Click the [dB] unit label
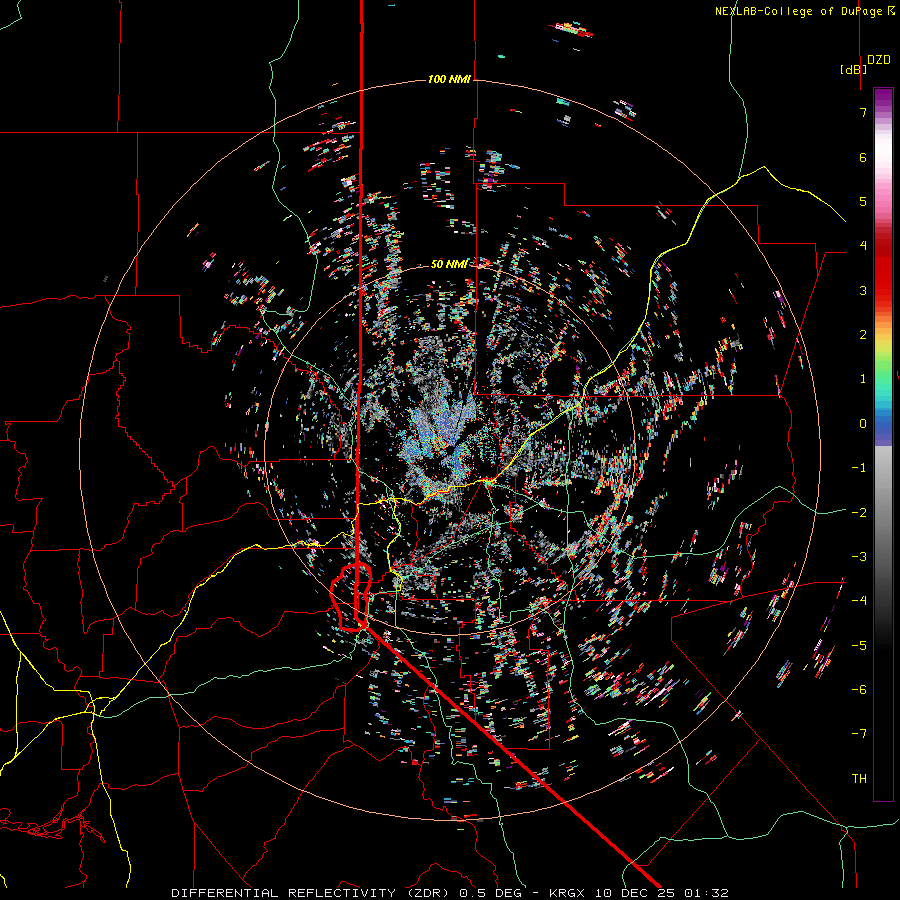This screenshot has width=900, height=900. pyautogui.click(x=854, y=69)
